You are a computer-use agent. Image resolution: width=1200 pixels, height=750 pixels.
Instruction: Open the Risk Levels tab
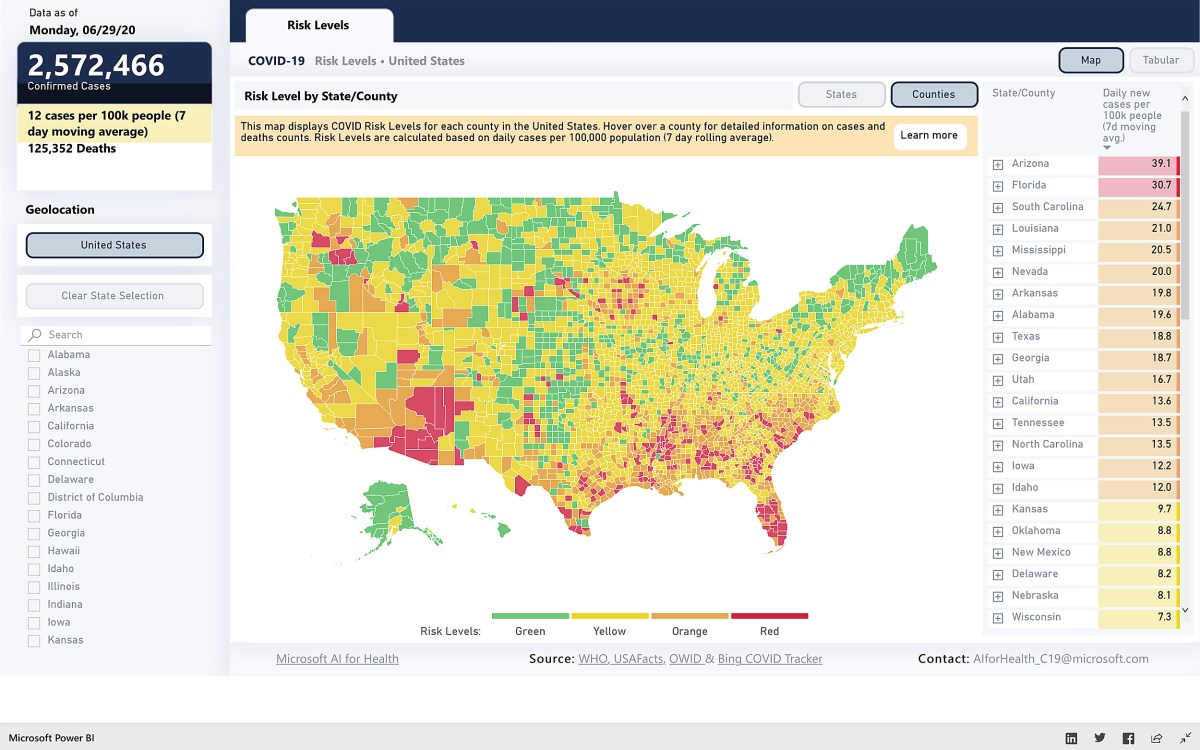click(x=318, y=25)
